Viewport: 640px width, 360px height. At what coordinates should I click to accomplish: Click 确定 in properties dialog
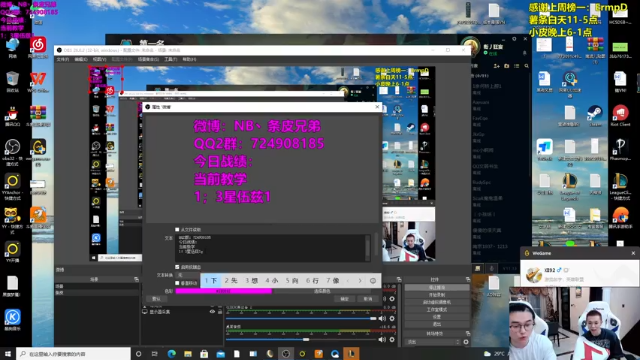(x=344, y=299)
